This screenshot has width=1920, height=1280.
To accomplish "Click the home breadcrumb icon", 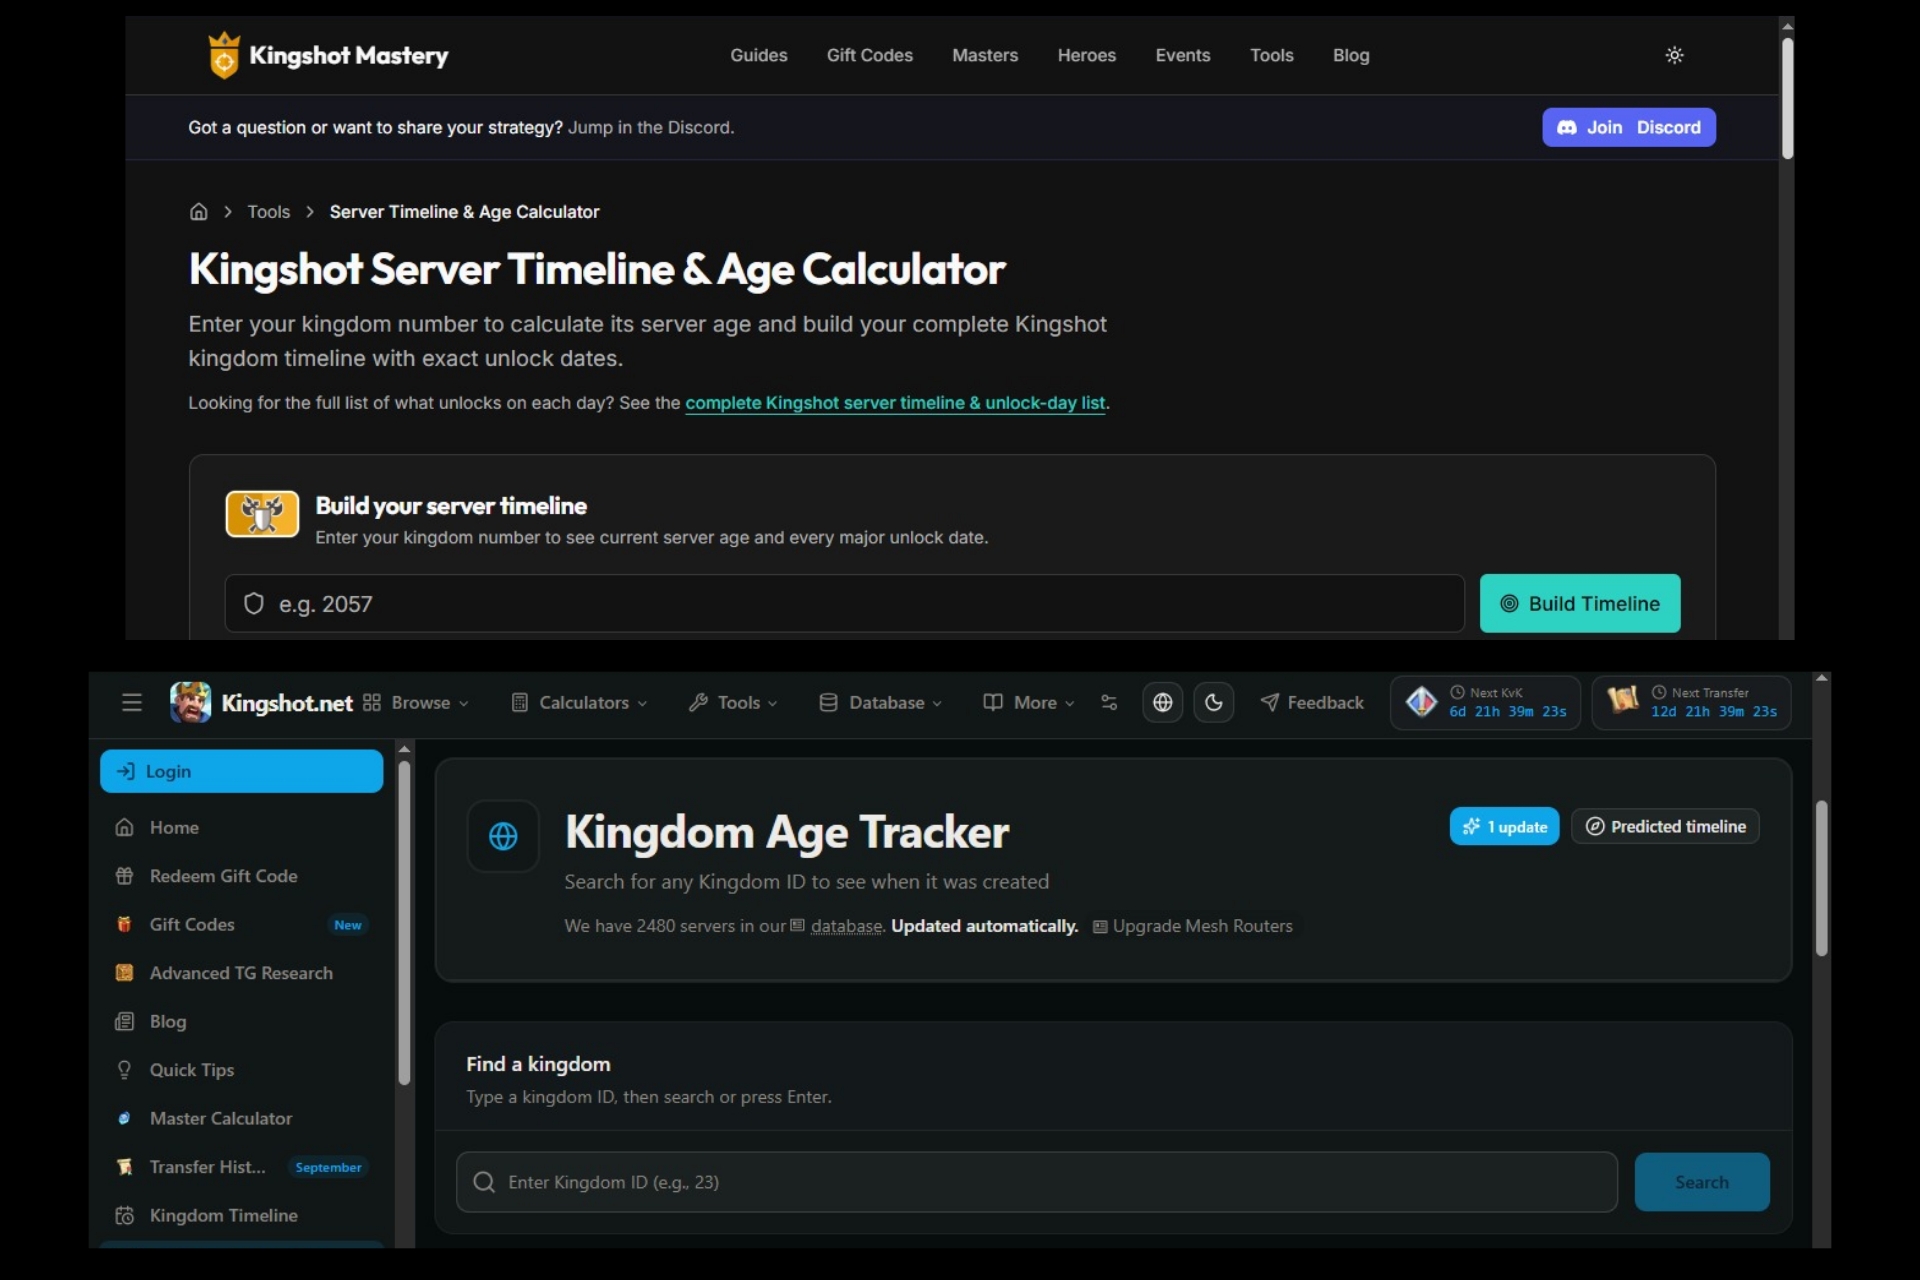I will tap(199, 212).
